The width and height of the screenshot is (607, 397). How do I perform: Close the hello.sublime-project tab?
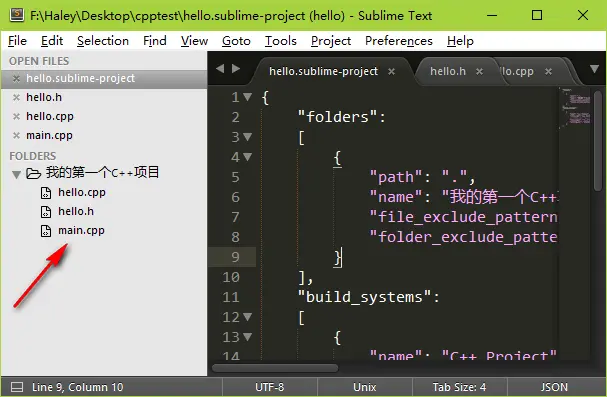pos(391,71)
